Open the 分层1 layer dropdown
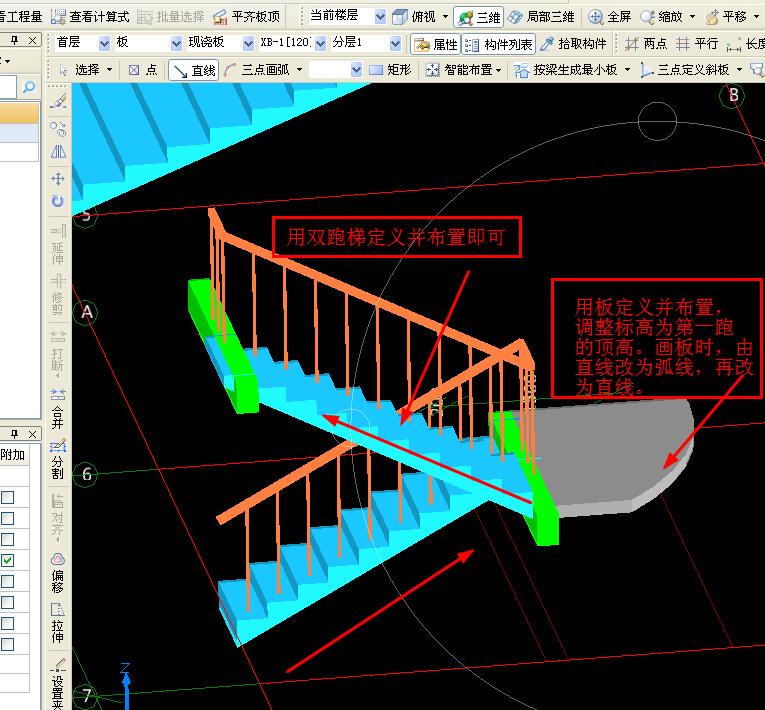This screenshot has height=710, width=765. [396, 44]
